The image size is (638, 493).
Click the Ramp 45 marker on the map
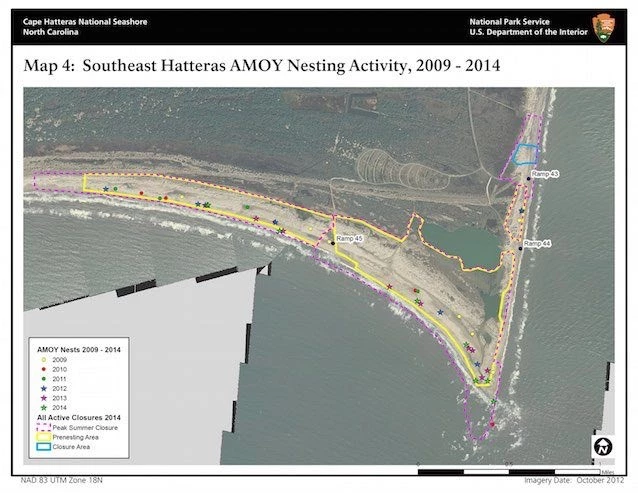[x=334, y=241]
